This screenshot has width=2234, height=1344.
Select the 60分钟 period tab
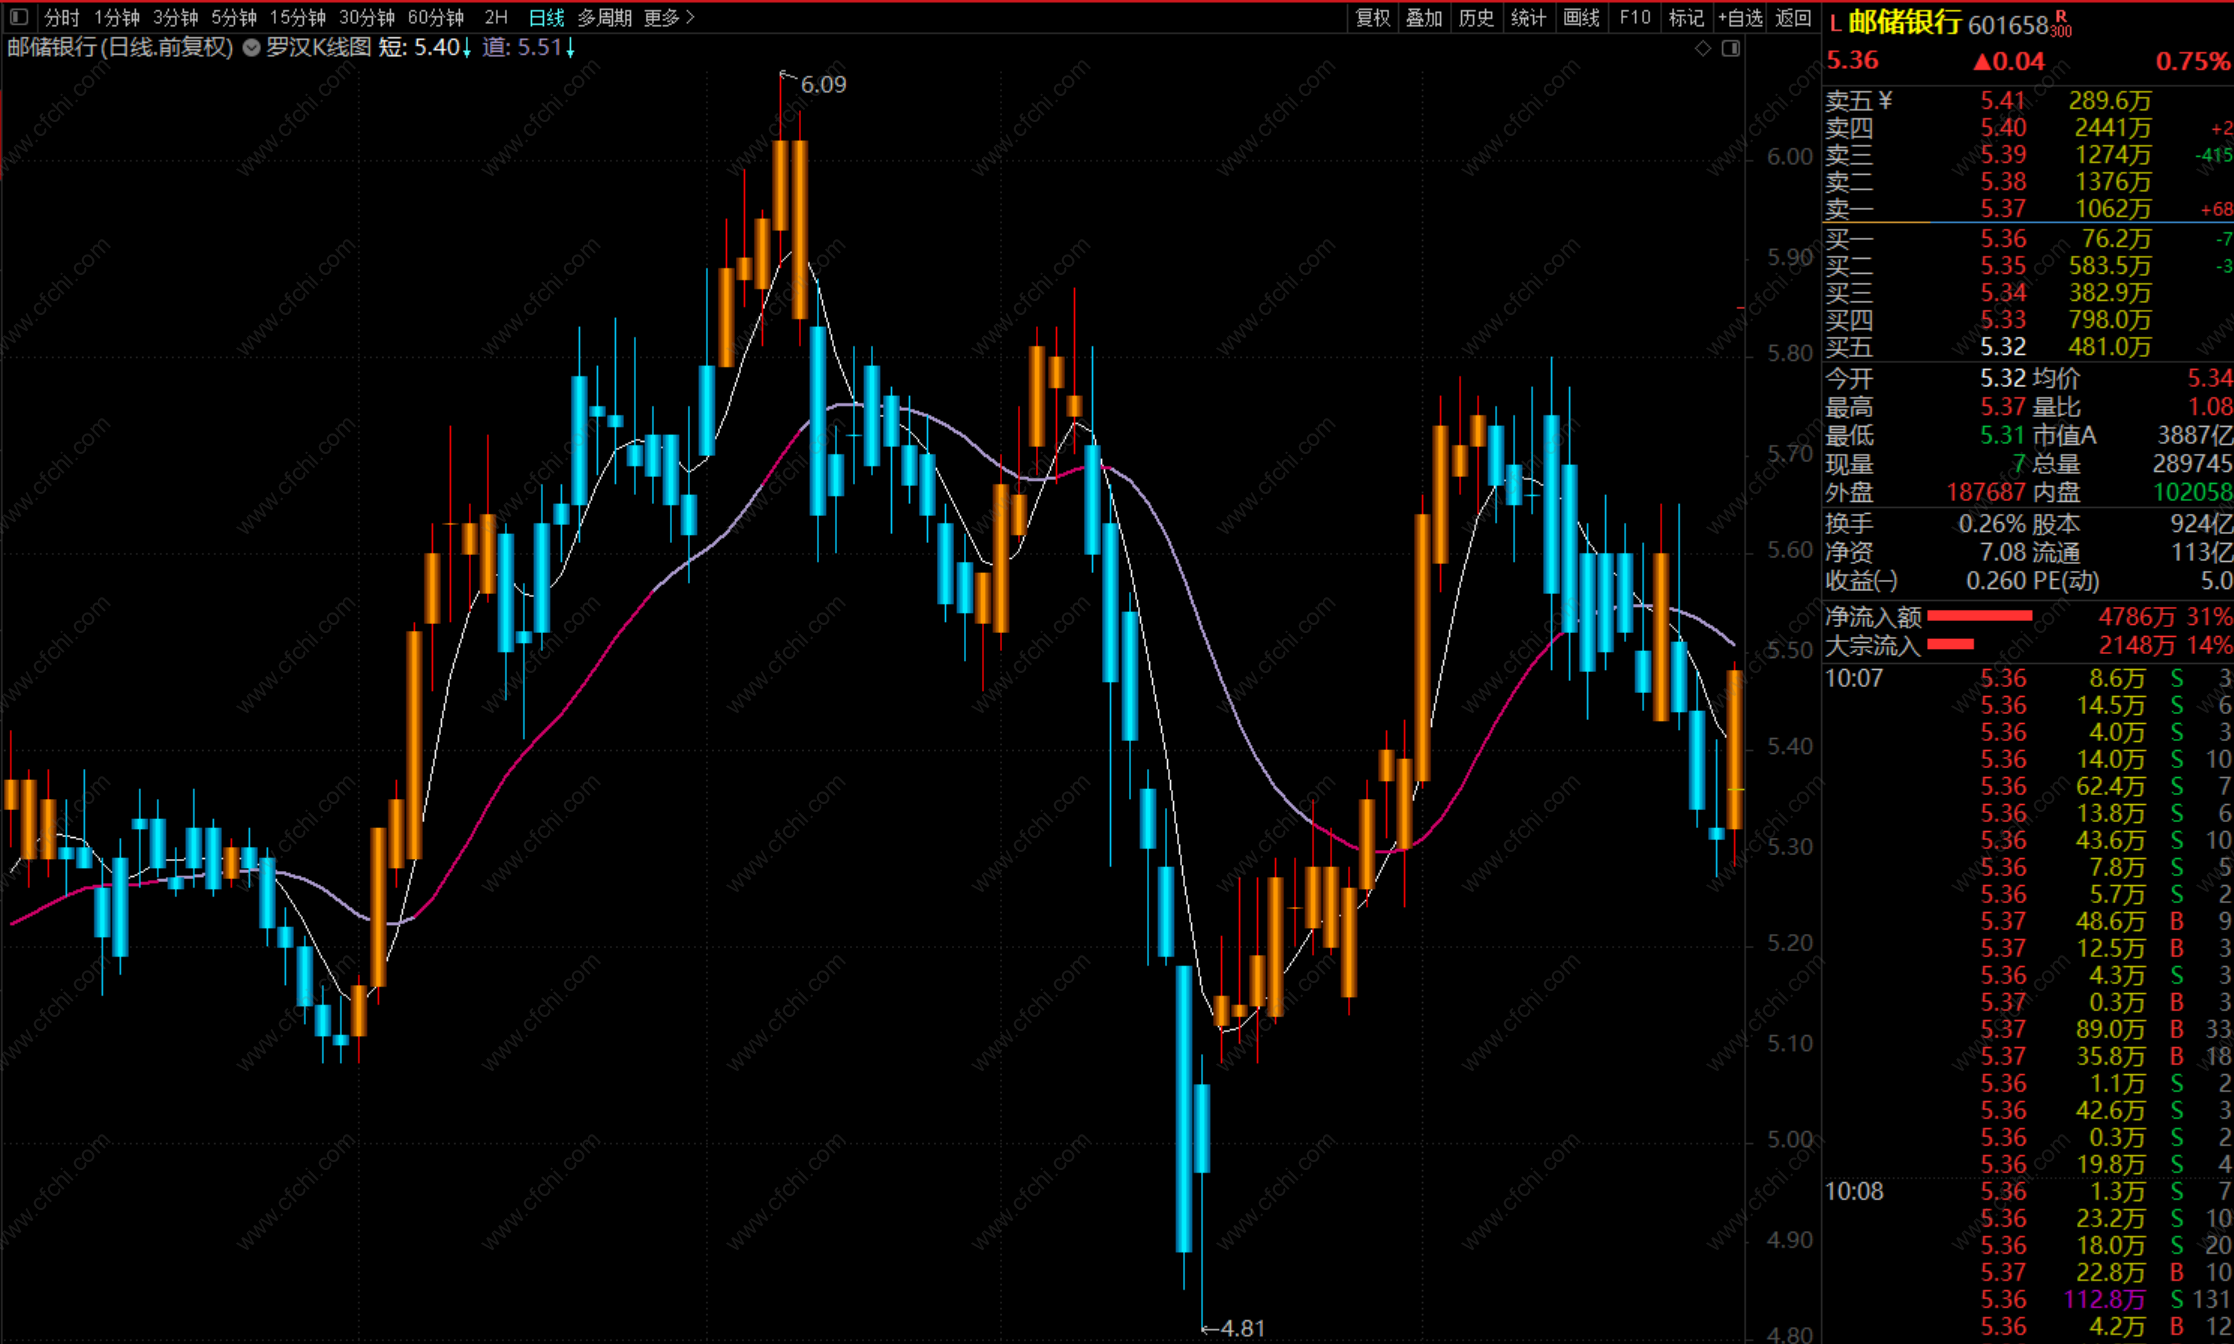click(436, 17)
